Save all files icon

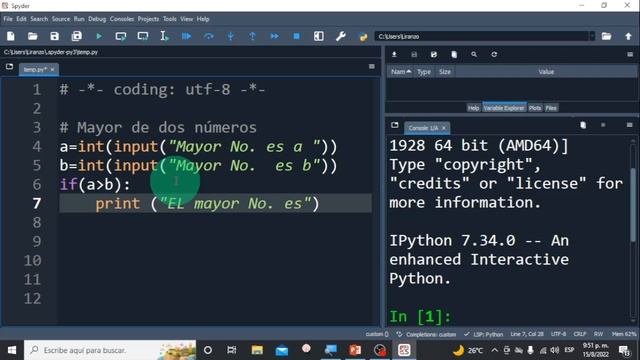[77, 36]
